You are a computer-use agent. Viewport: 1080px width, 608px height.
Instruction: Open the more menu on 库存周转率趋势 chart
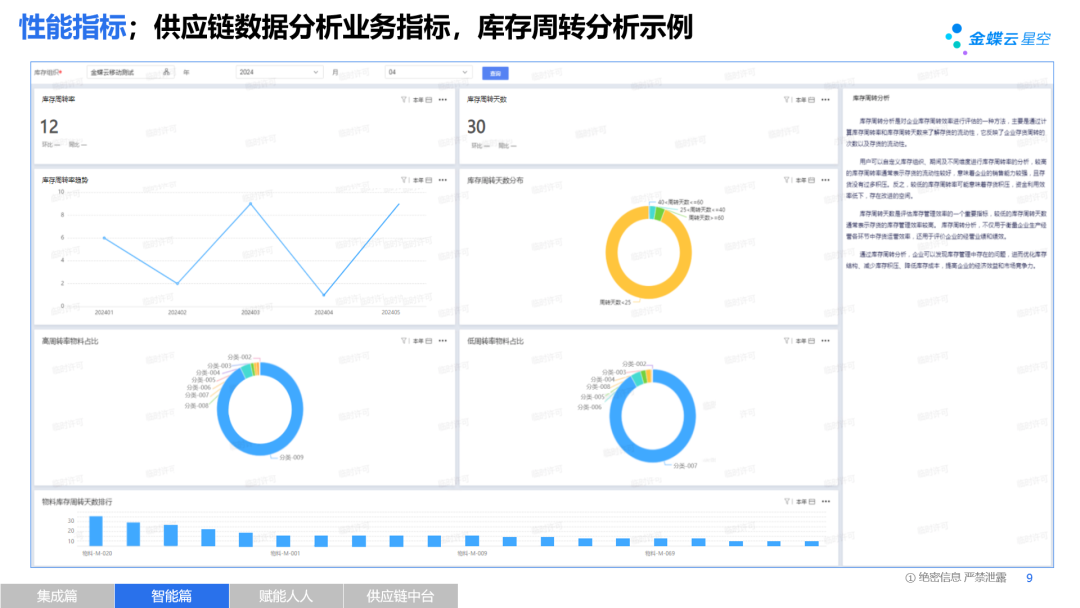tap(443, 180)
